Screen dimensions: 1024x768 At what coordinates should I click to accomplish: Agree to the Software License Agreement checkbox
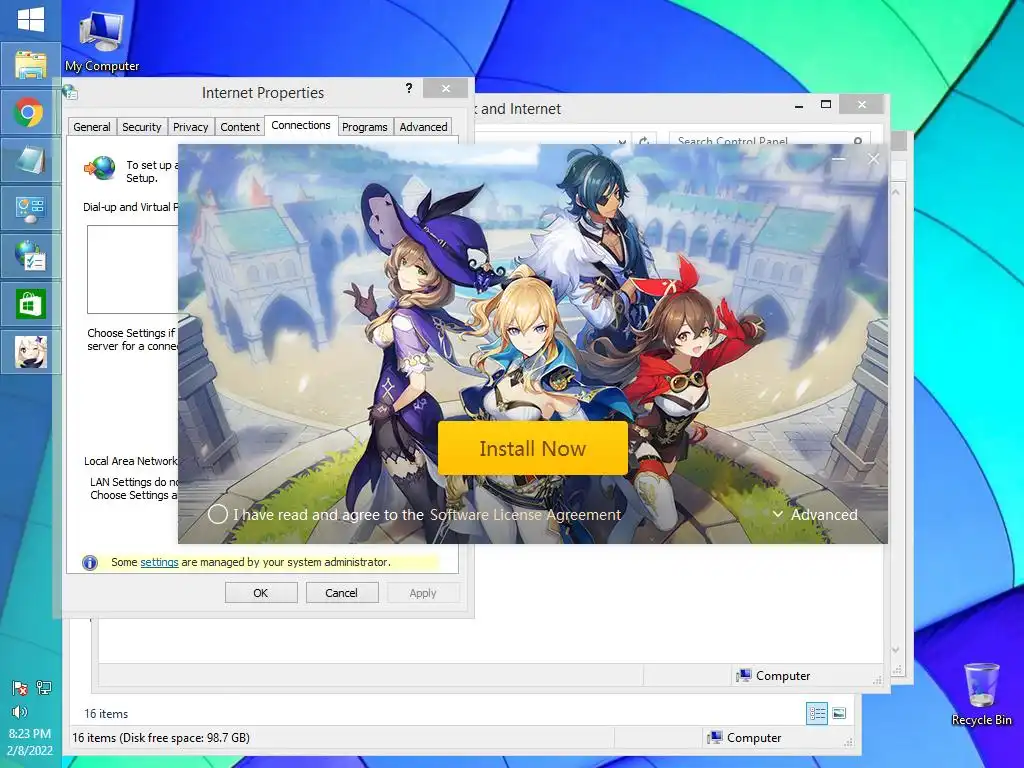click(x=217, y=515)
